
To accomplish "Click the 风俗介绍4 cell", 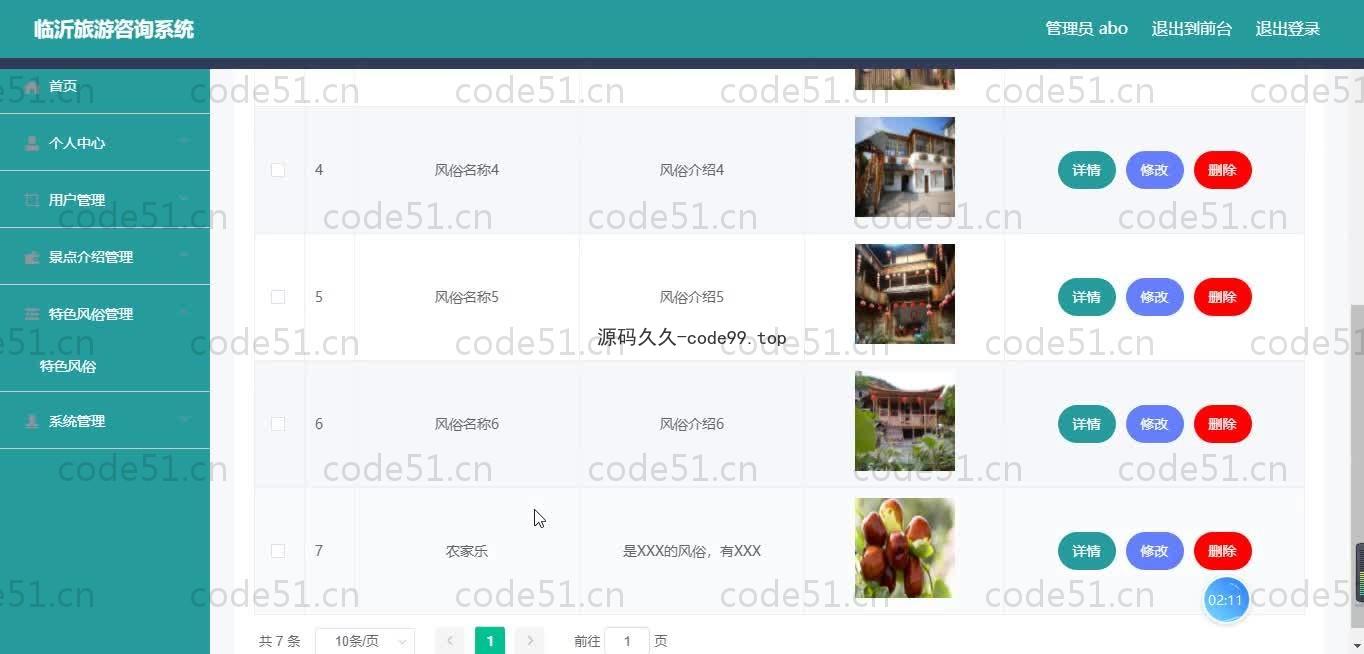I will [692, 170].
